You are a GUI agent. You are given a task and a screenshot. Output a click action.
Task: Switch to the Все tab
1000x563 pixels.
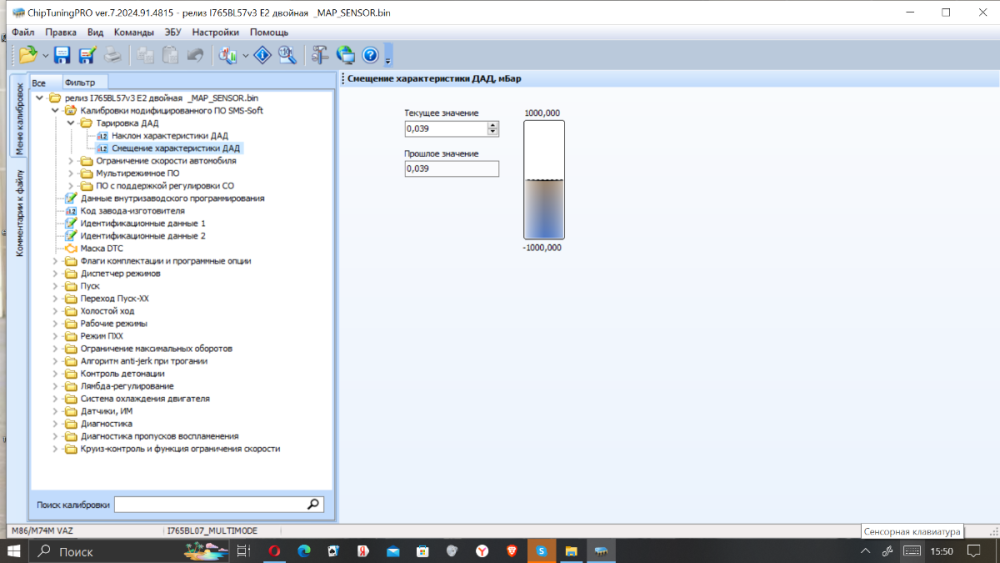pyautogui.click(x=39, y=83)
